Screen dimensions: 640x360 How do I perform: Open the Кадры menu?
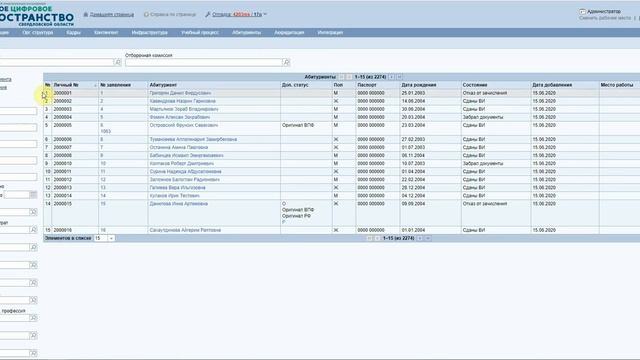click(73, 32)
